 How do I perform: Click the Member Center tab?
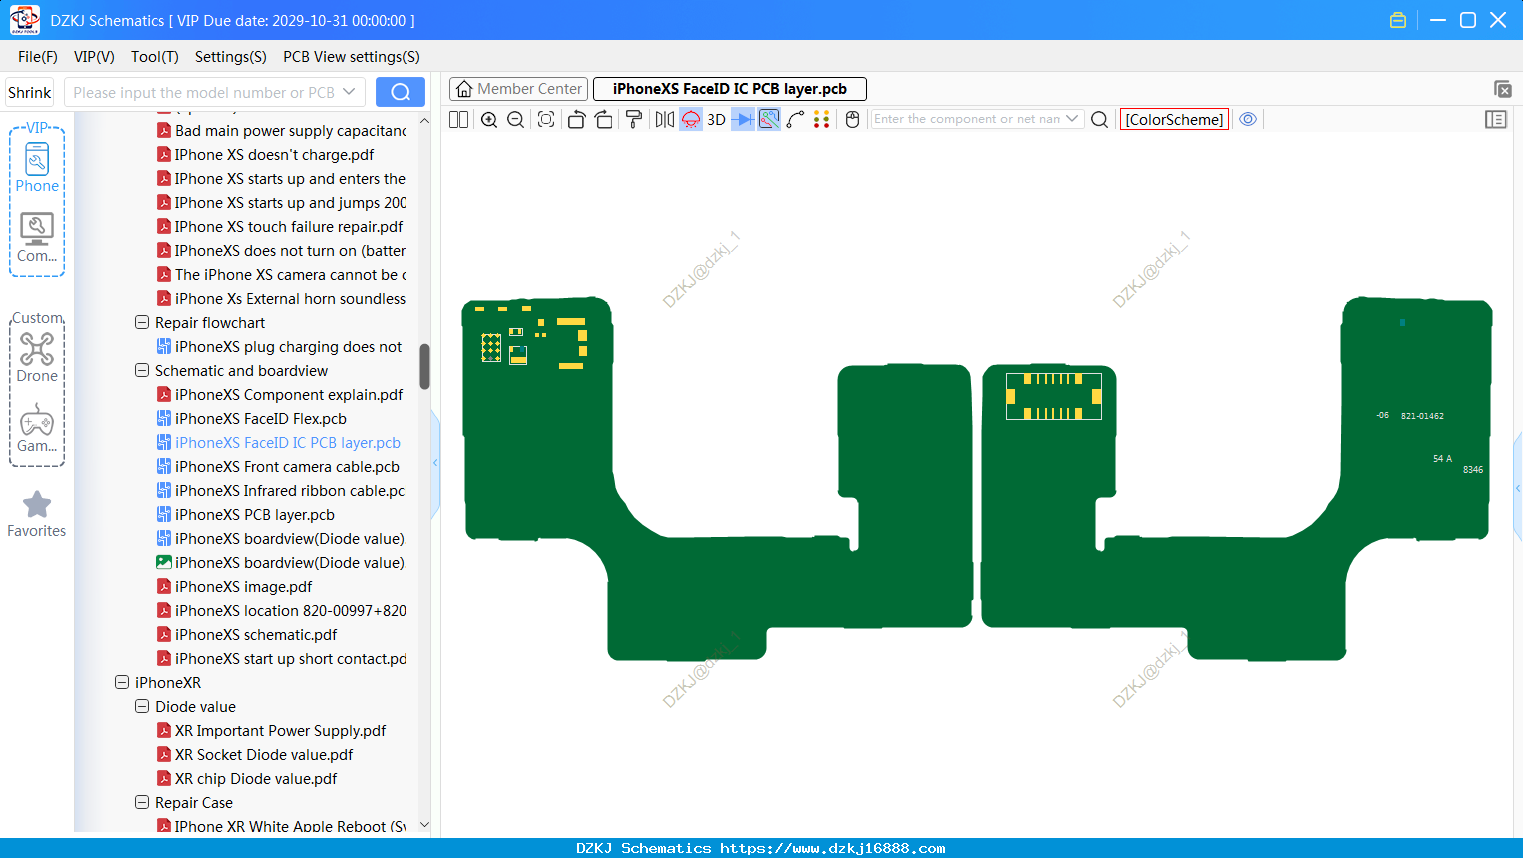coord(518,89)
